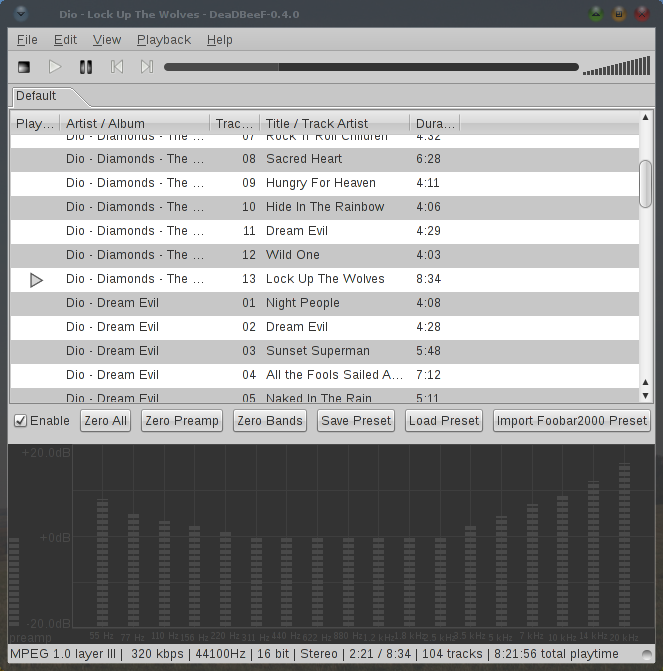Image resolution: width=663 pixels, height=671 pixels.
Task: Open the Help menu
Action: [x=220, y=40]
